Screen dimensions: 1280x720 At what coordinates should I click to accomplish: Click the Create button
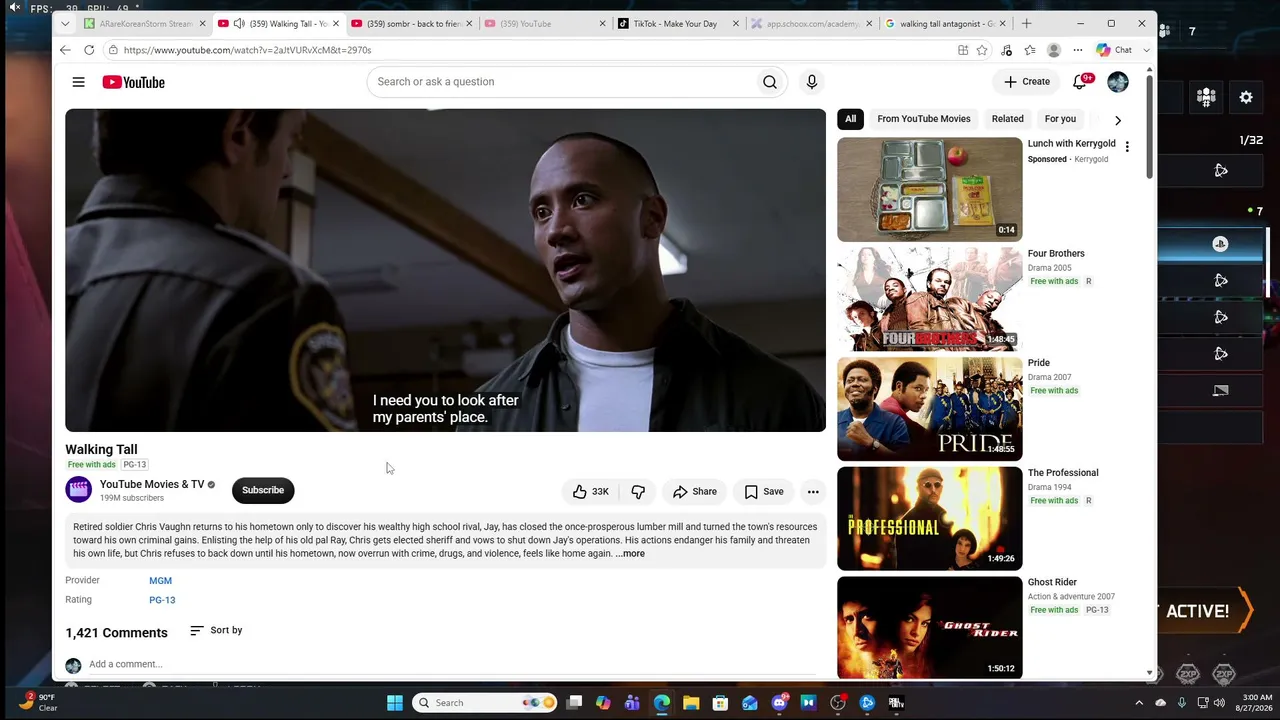pos(1027,82)
